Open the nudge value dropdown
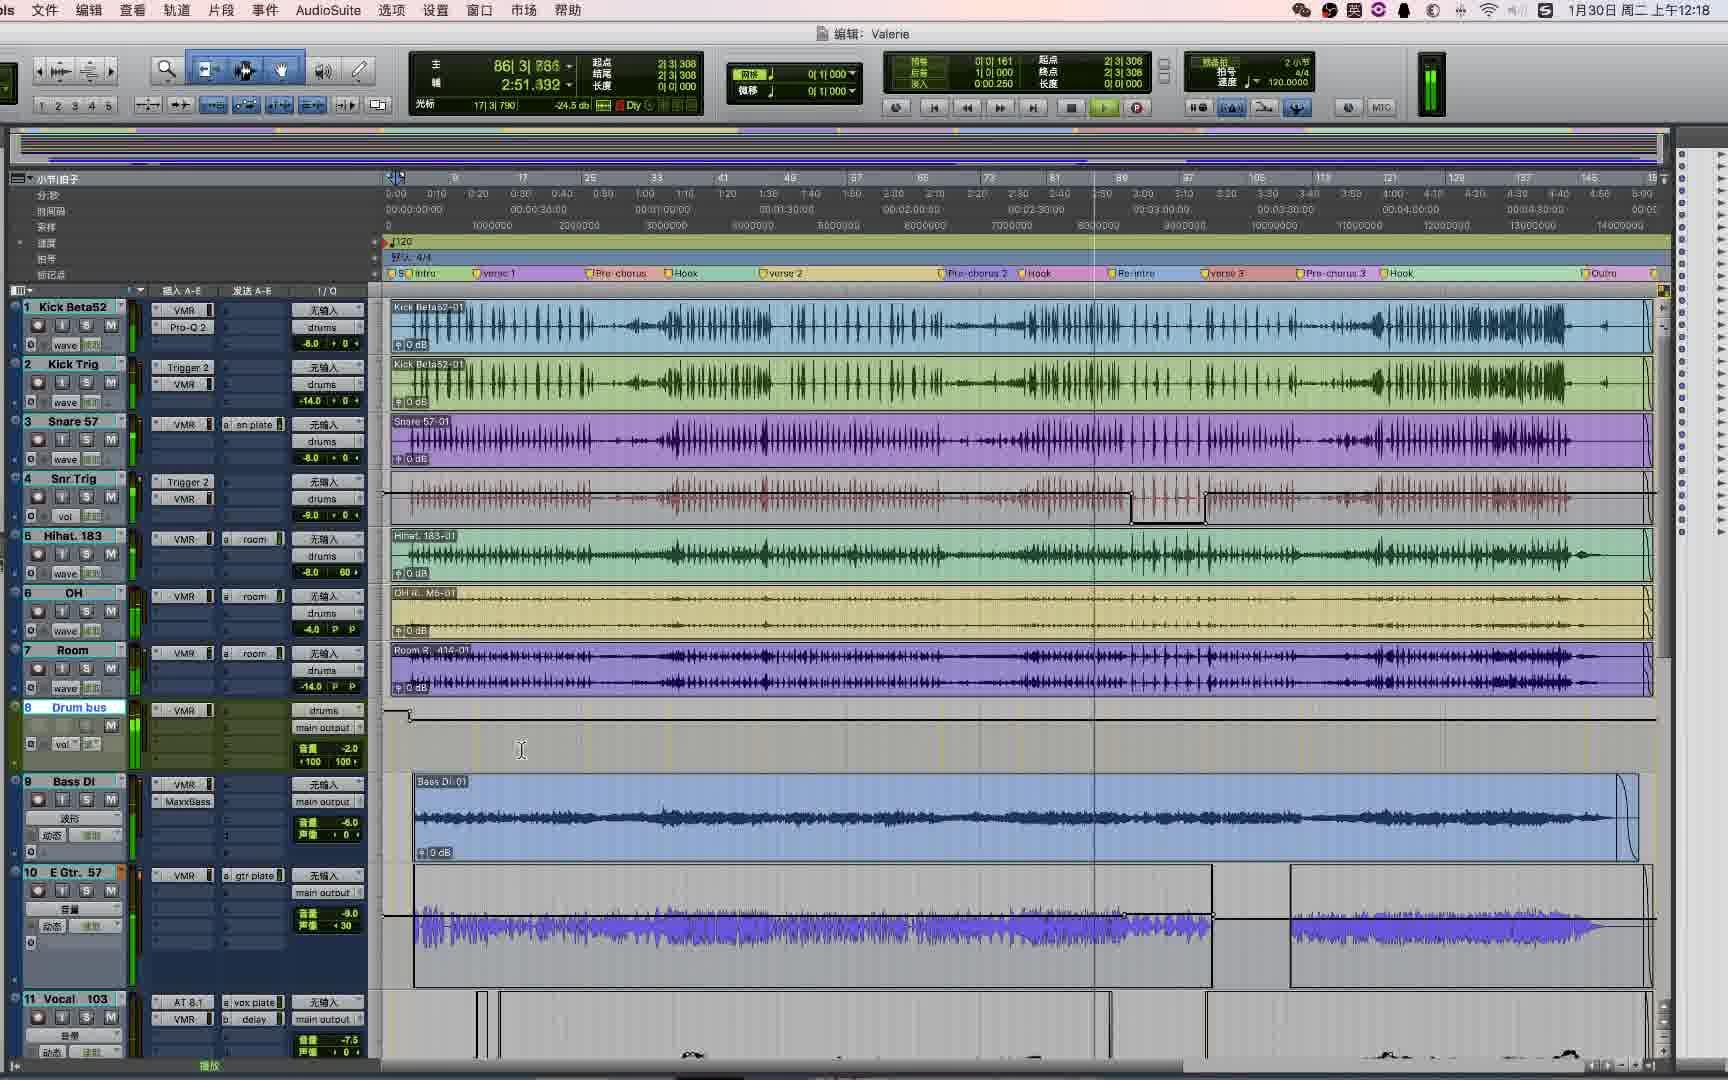The image size is (1728, 1080). pyautogui.click(x=852, y=91)
